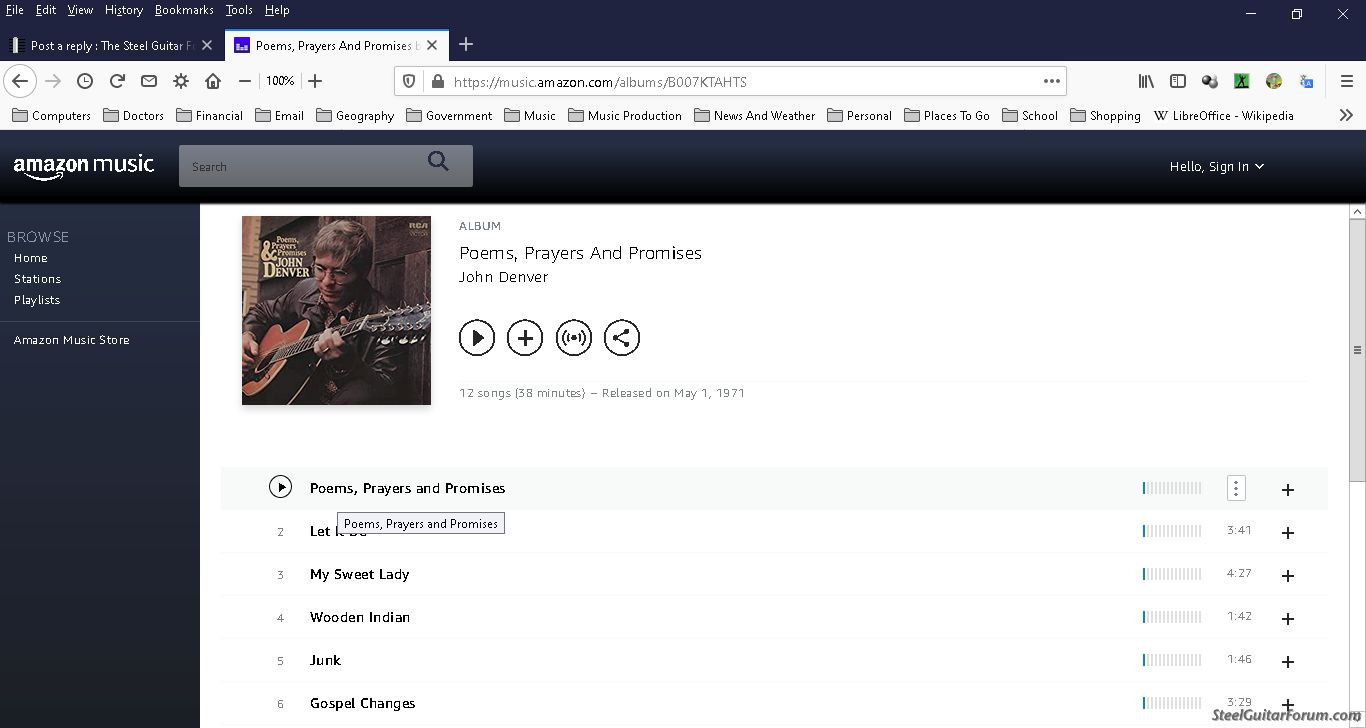
Task: Open browser history clock icon
Action: coord(85,81)
